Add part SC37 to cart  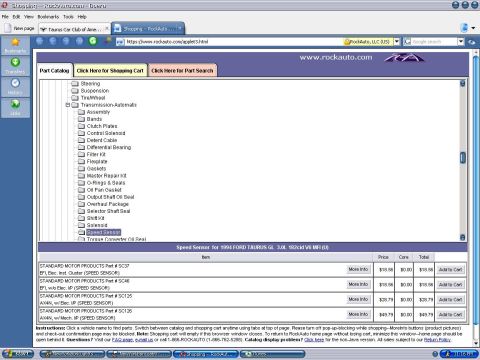(x=450, y=270)
